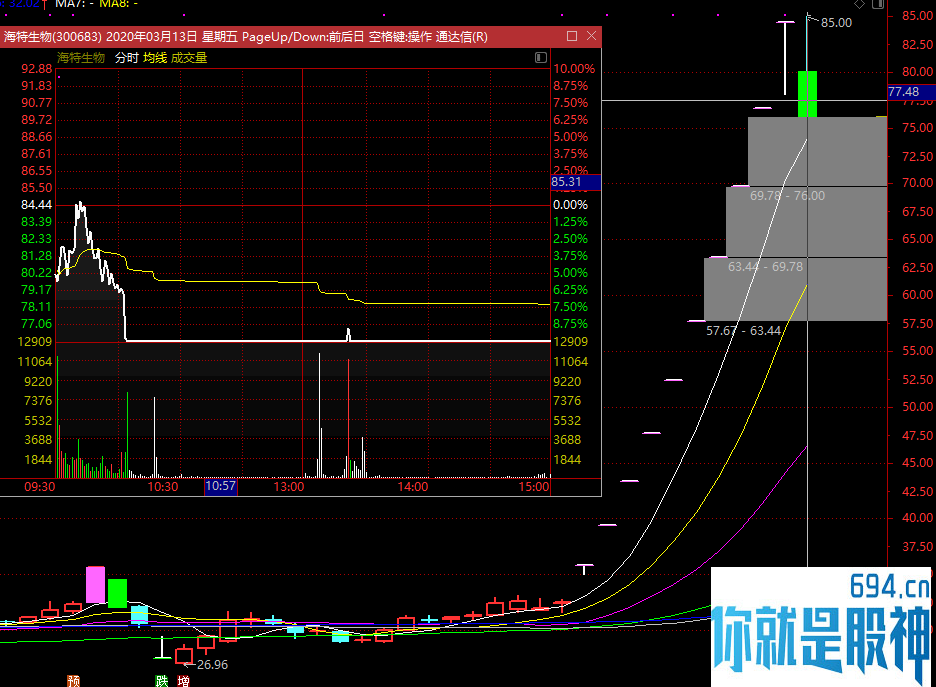936x687 pixels.
Task: Click the 84.44 previous close price label
Action: click(36, 205)
